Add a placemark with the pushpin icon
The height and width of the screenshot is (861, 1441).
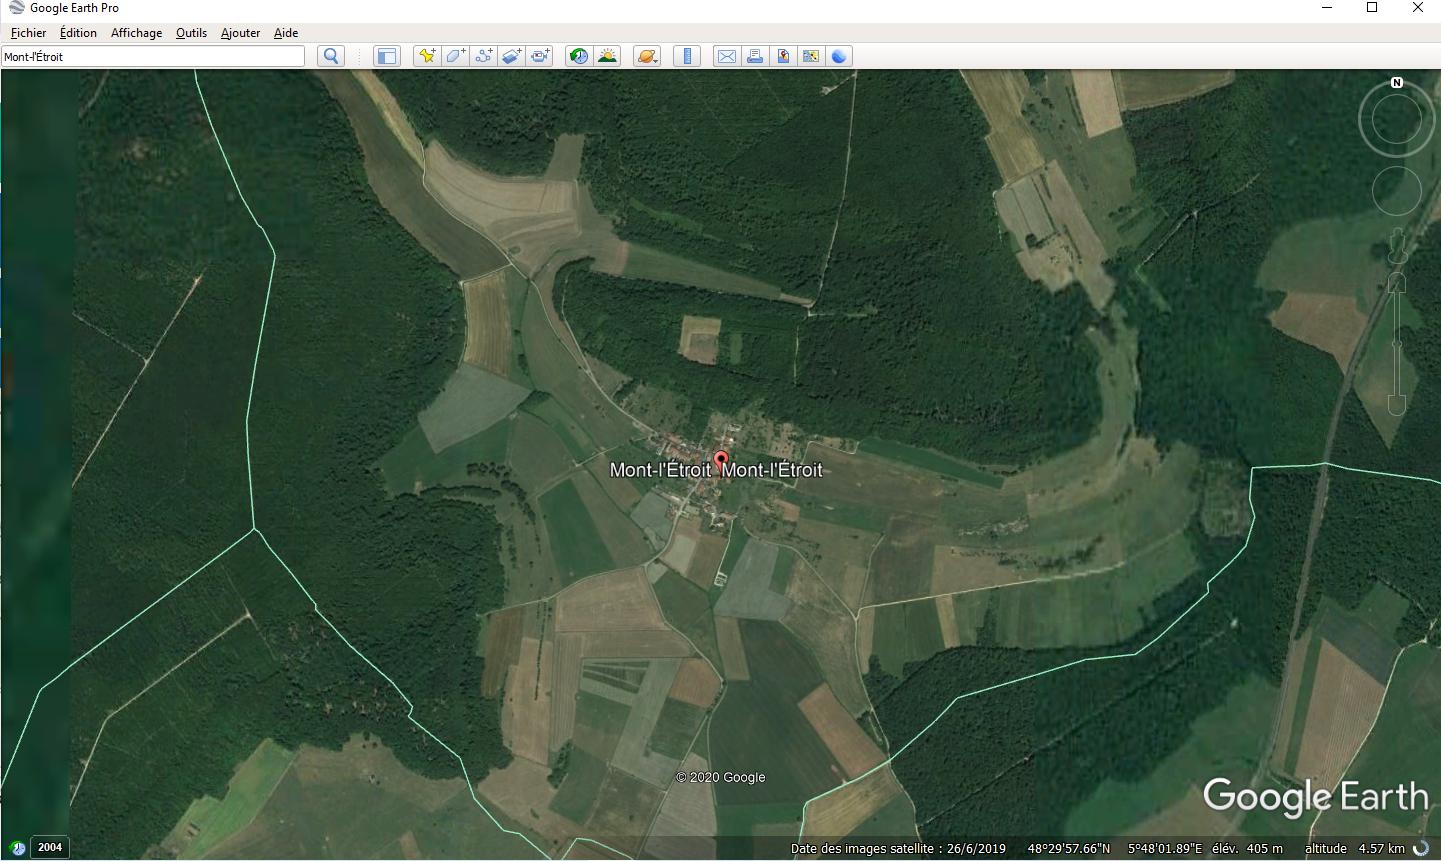click(427, 56)
